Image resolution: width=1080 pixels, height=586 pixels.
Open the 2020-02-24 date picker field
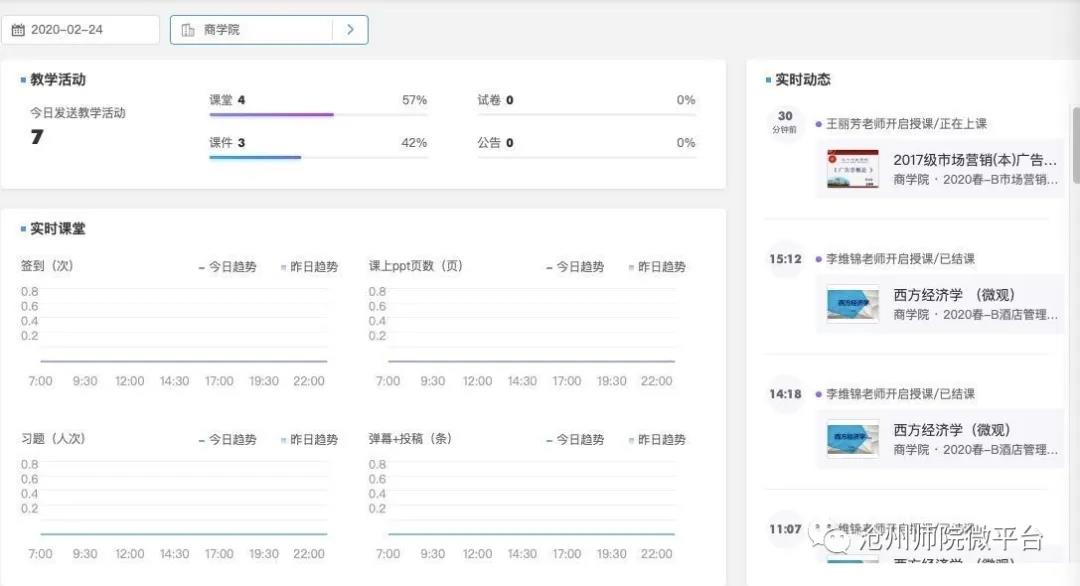(80, 30)
